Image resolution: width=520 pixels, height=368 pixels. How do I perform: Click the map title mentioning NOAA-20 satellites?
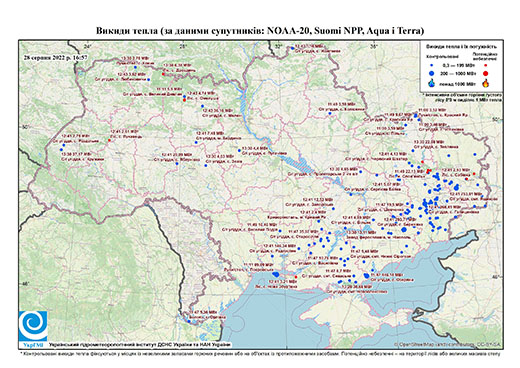pos(260,31)
